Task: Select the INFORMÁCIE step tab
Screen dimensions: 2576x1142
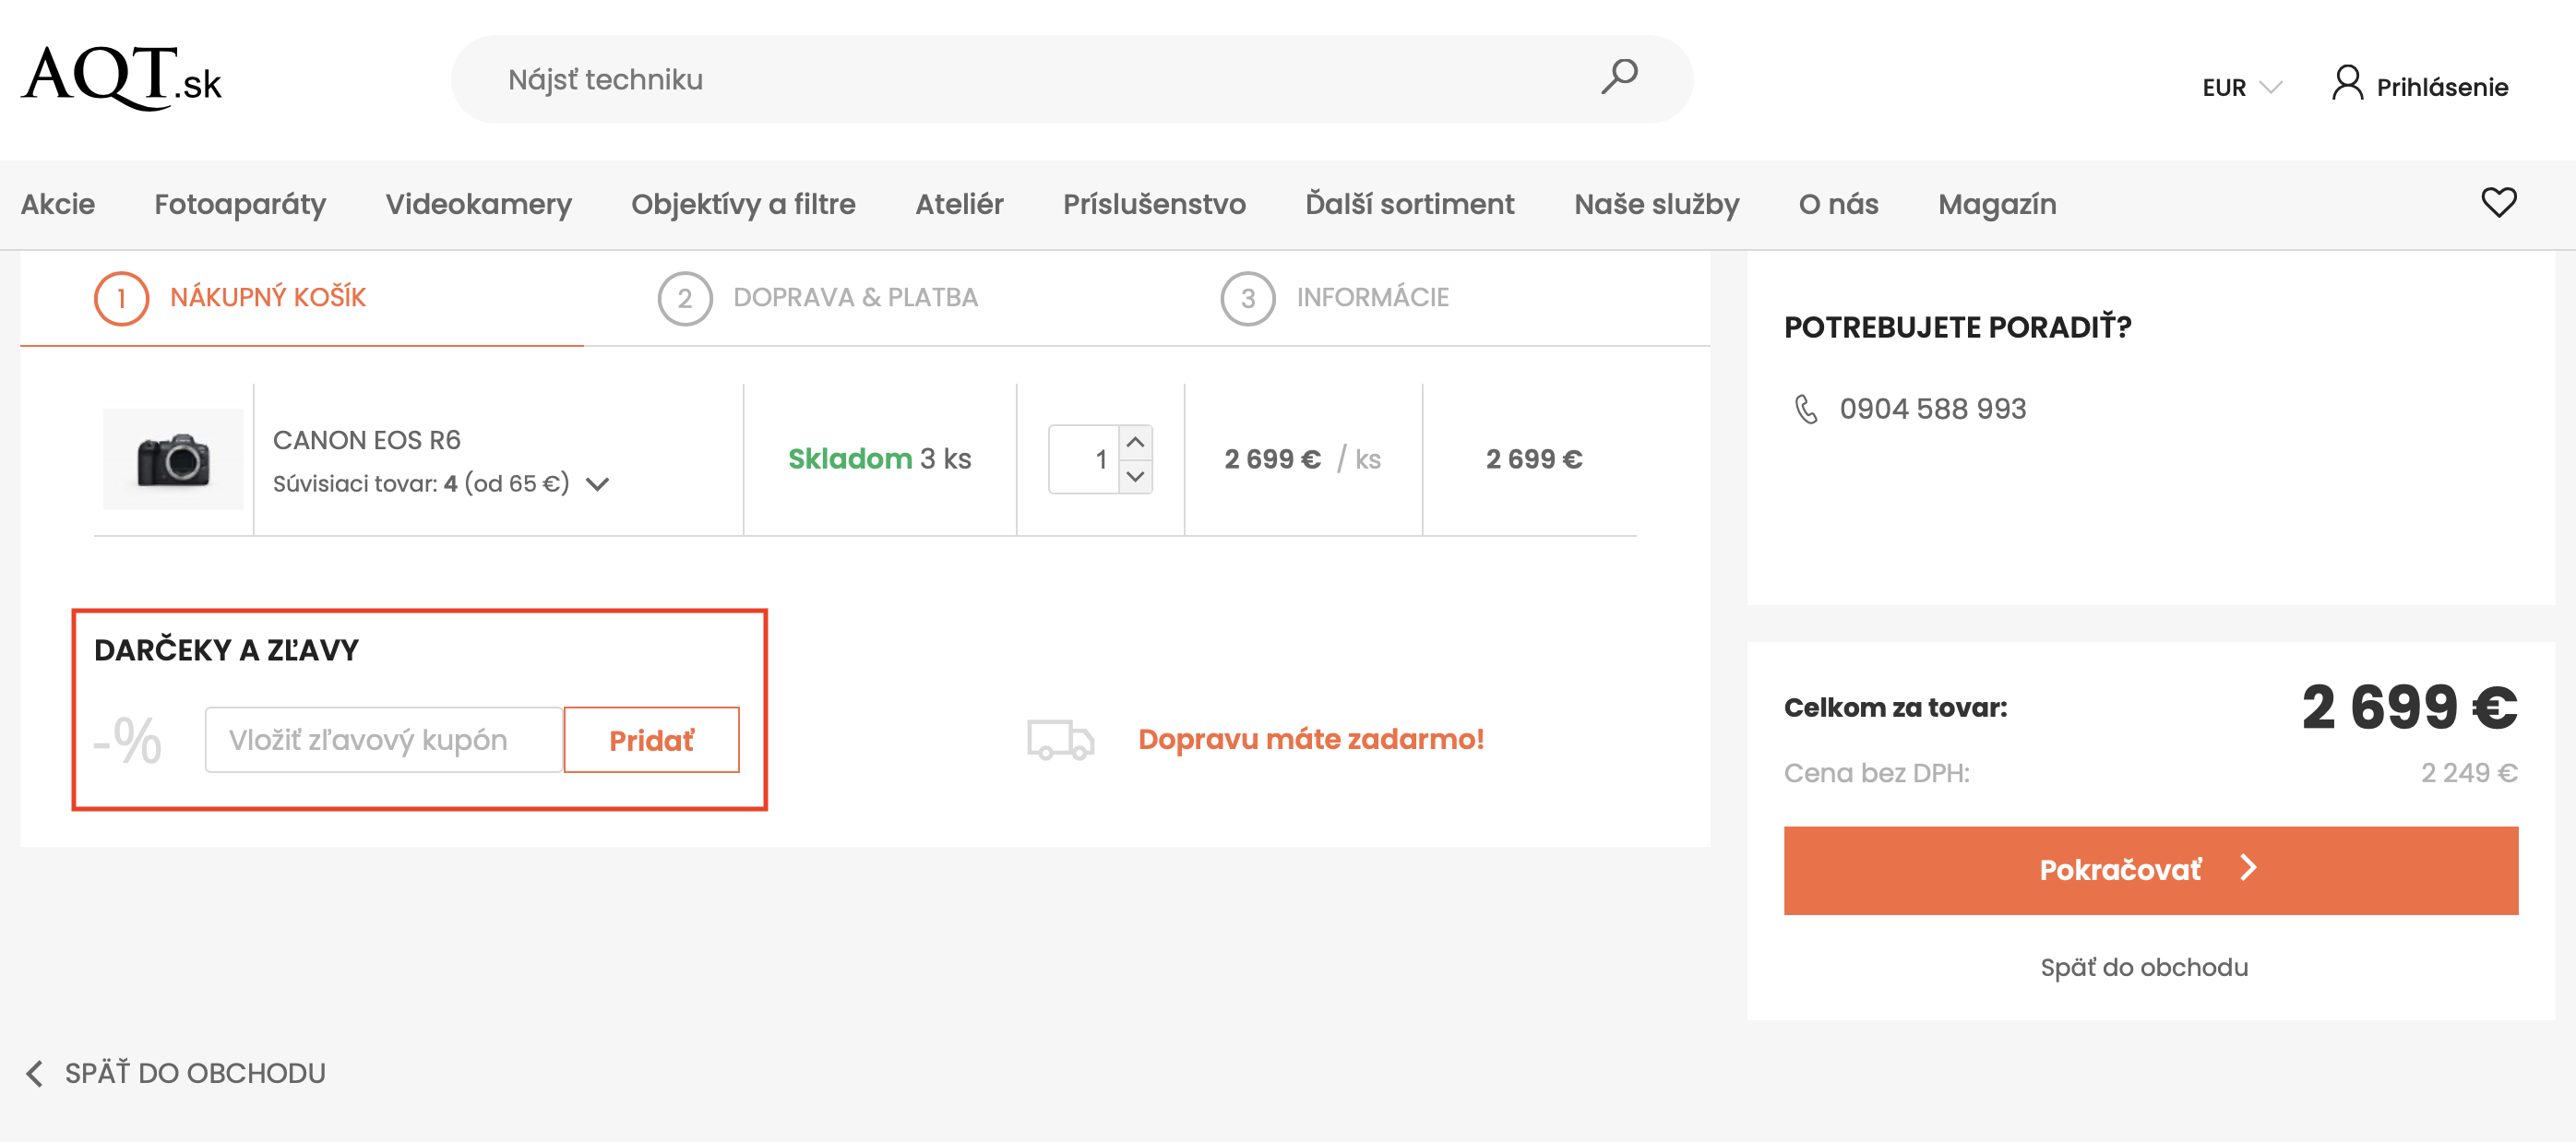Action: coord(1372,298)
